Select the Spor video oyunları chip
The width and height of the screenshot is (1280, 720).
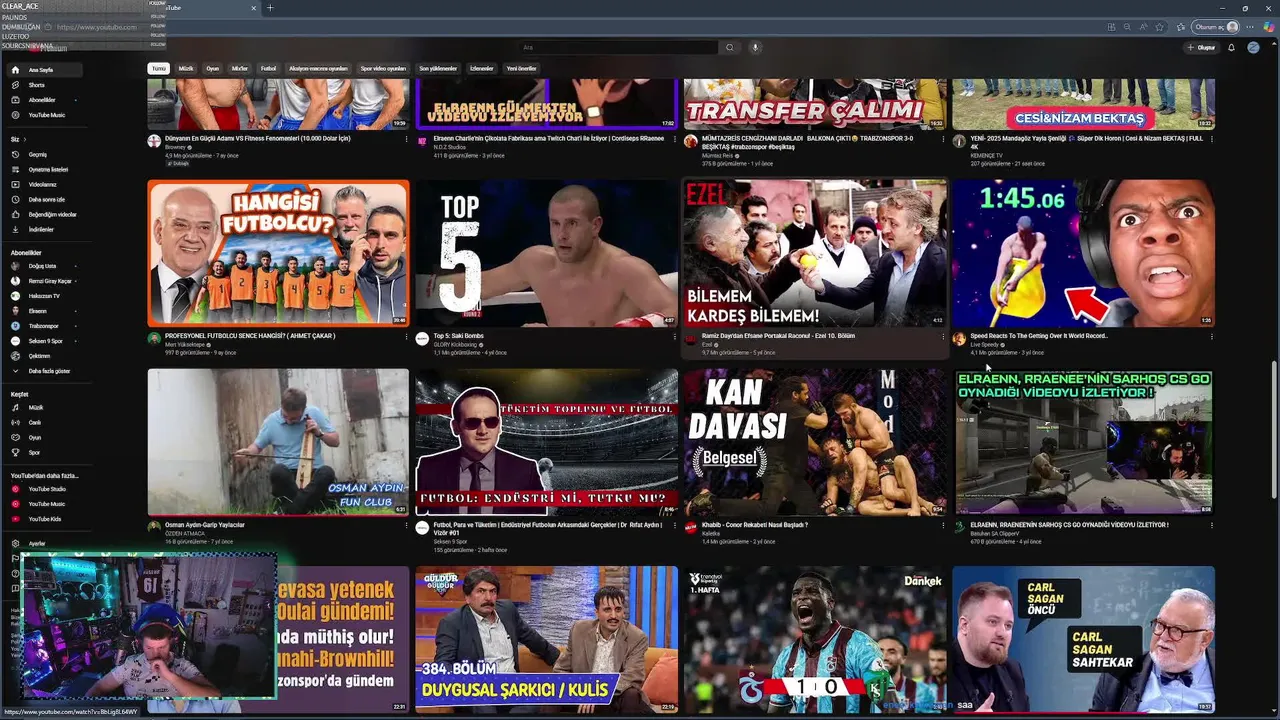point(384,69)
